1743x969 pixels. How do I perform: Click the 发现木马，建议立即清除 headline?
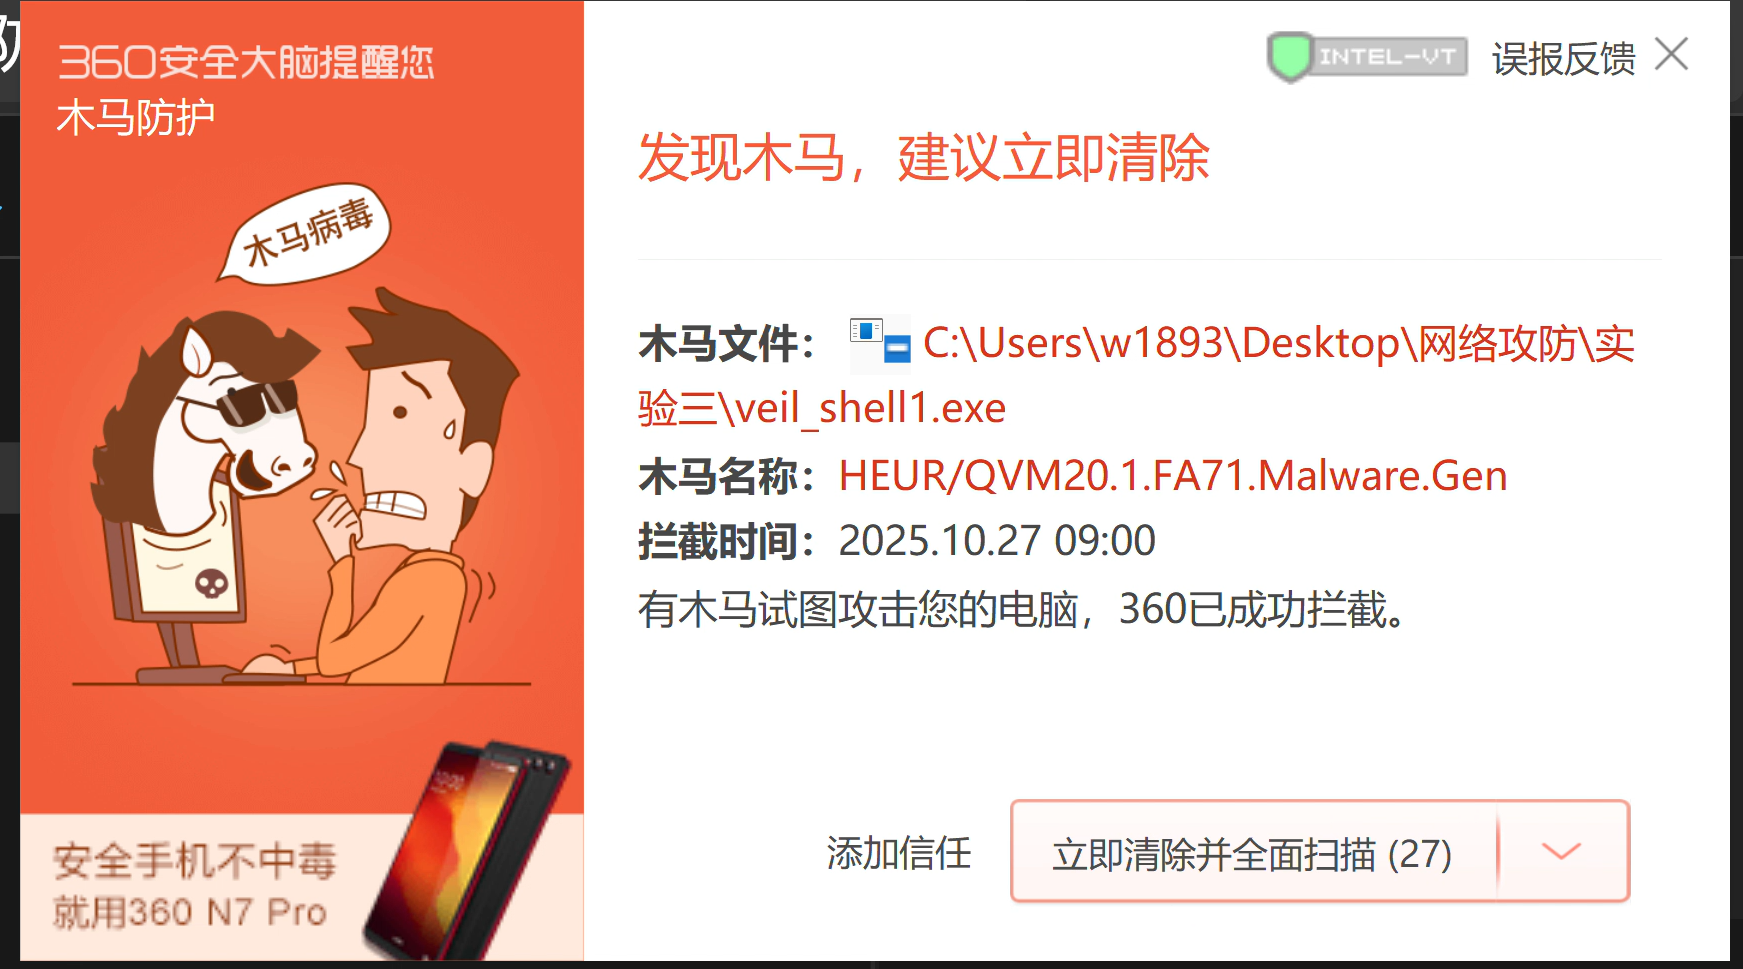924,158
